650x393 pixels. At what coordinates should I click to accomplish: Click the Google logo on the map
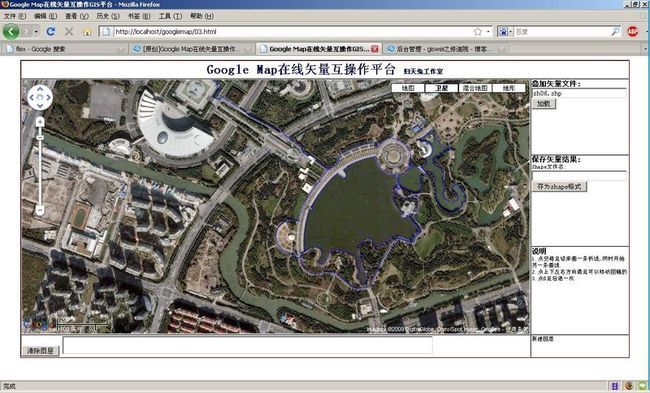38,324
